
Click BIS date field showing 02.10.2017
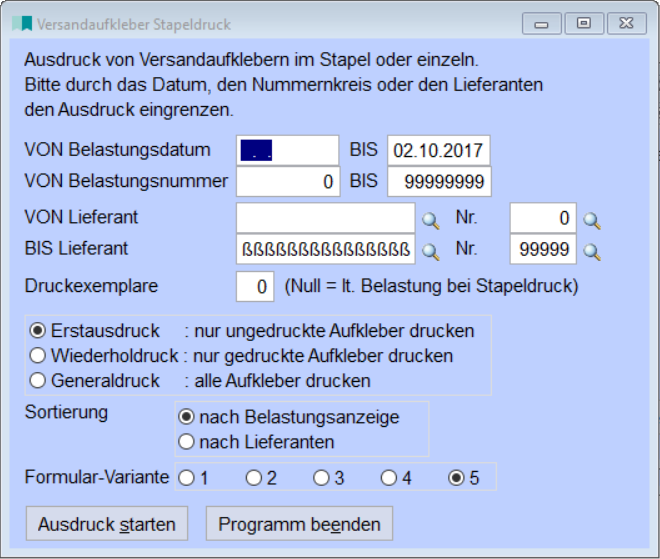[439, 150]
